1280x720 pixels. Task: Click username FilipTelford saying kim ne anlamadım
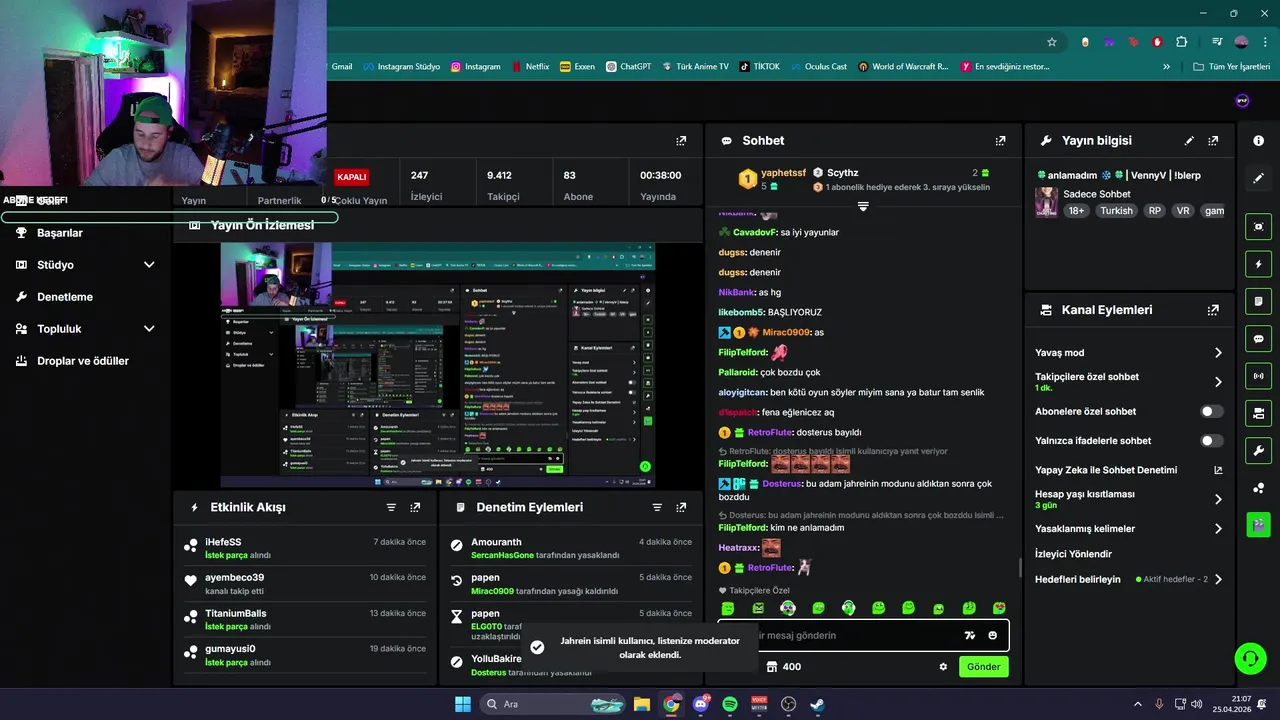[742, 527]
